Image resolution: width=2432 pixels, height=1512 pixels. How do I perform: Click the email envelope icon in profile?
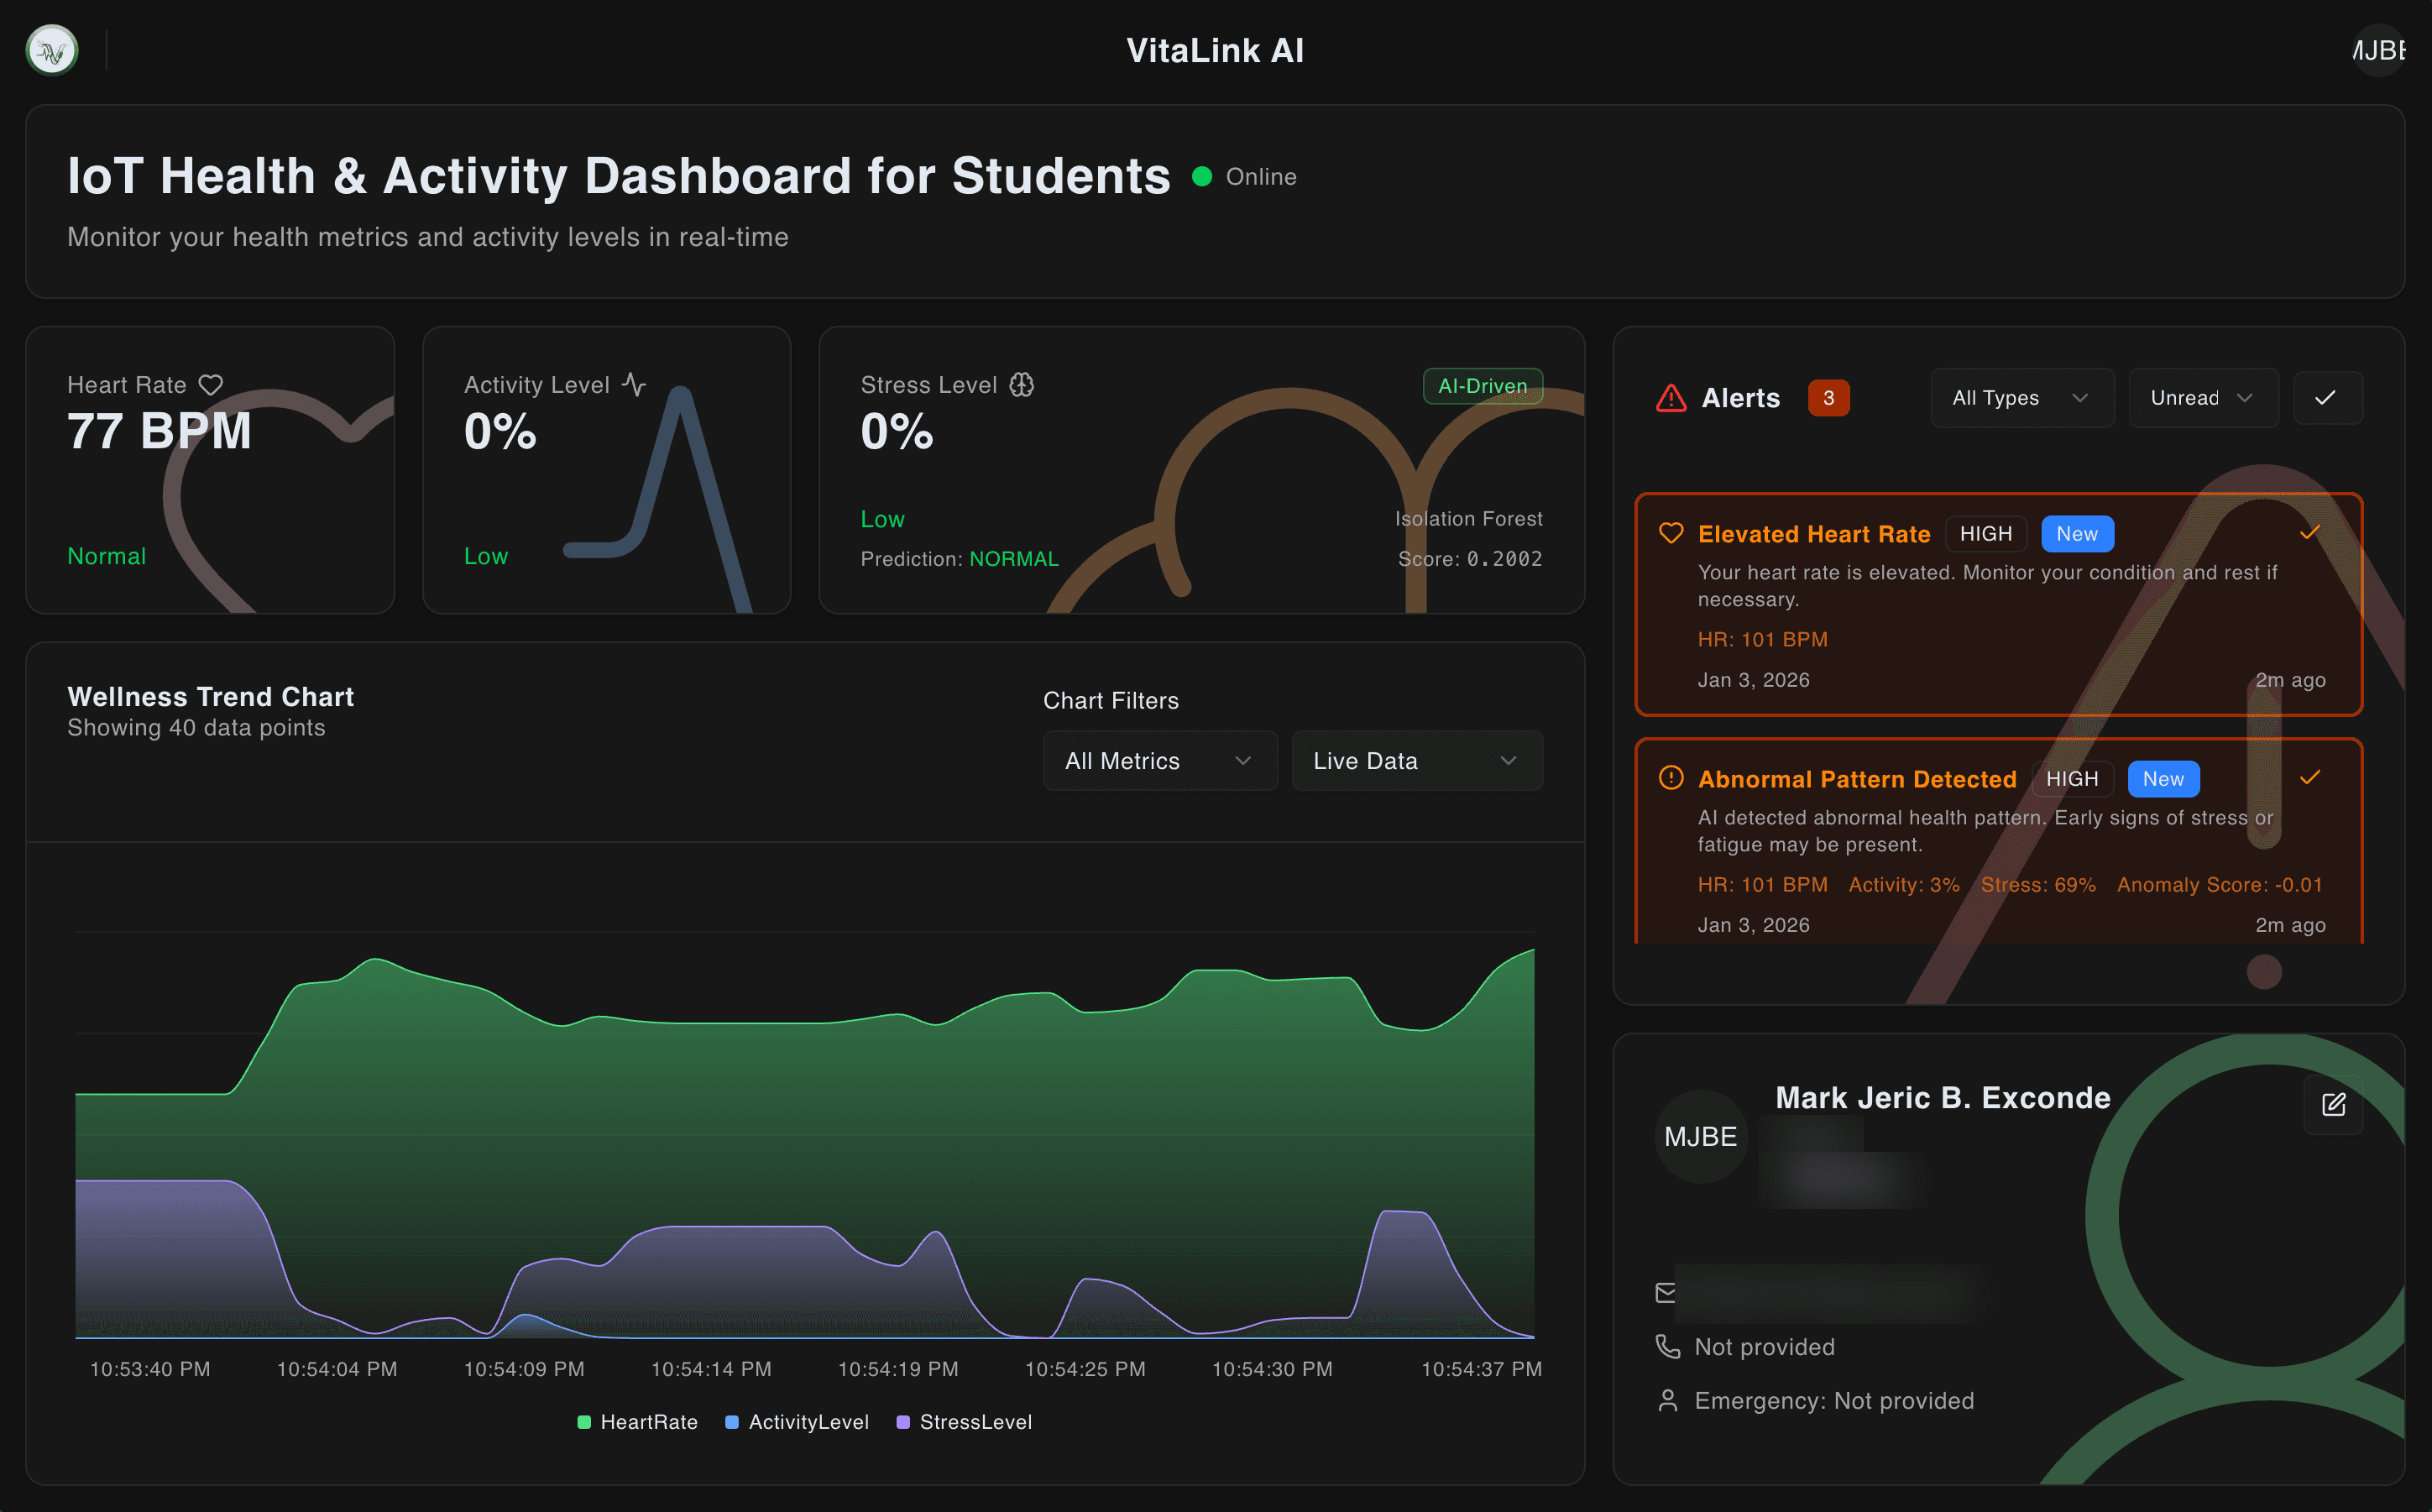(1666, 1293)
